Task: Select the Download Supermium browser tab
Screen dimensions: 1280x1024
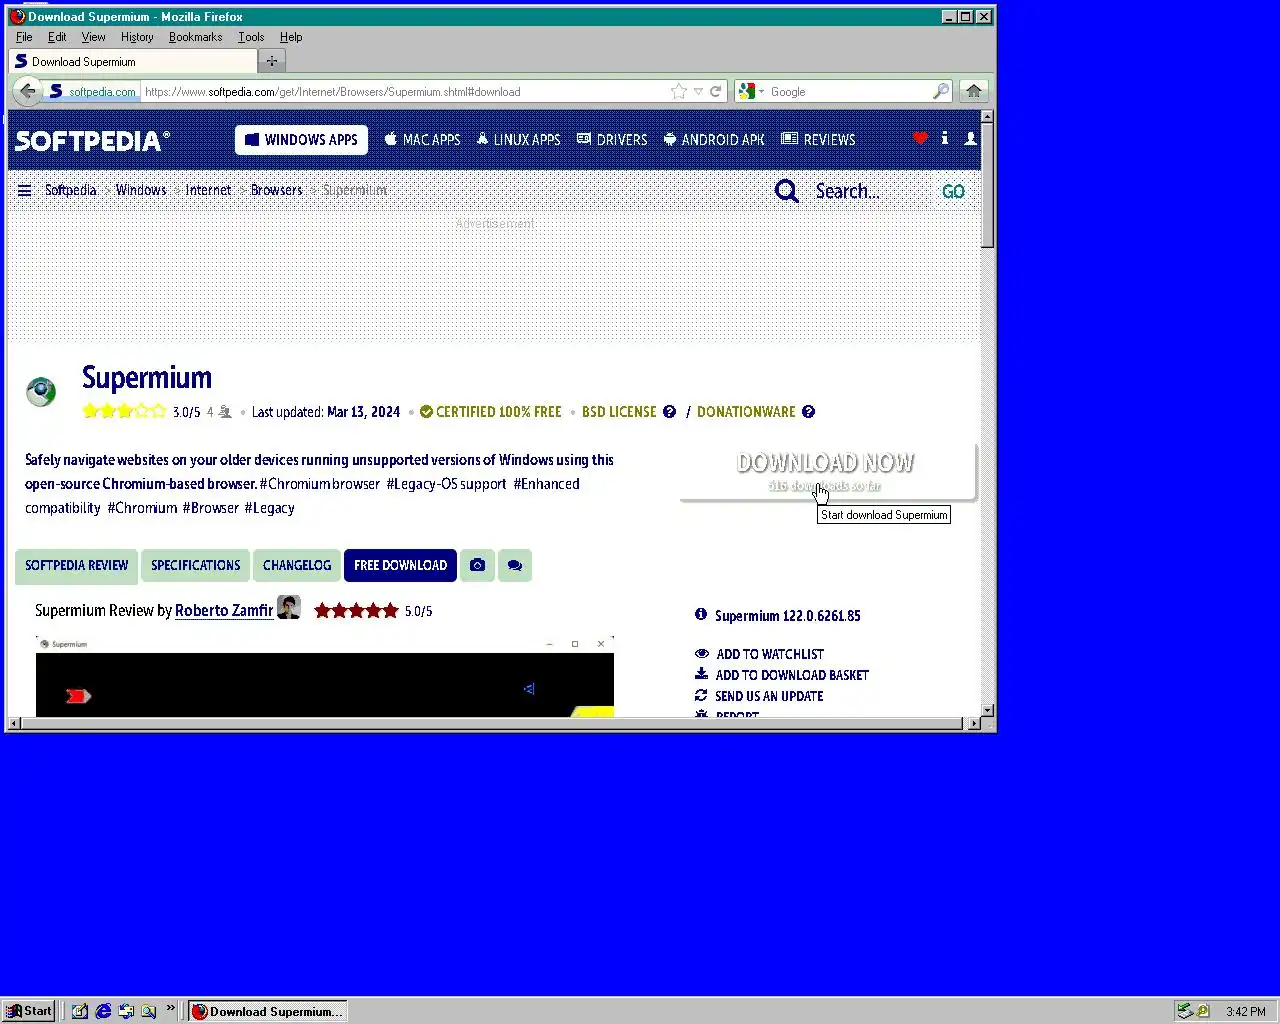Action: point(133,61)
